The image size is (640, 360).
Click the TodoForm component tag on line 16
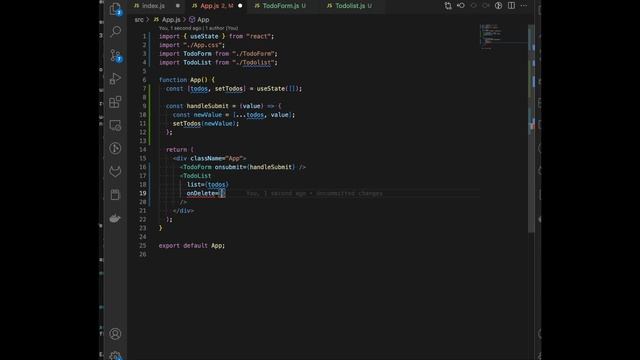point(197,167)
